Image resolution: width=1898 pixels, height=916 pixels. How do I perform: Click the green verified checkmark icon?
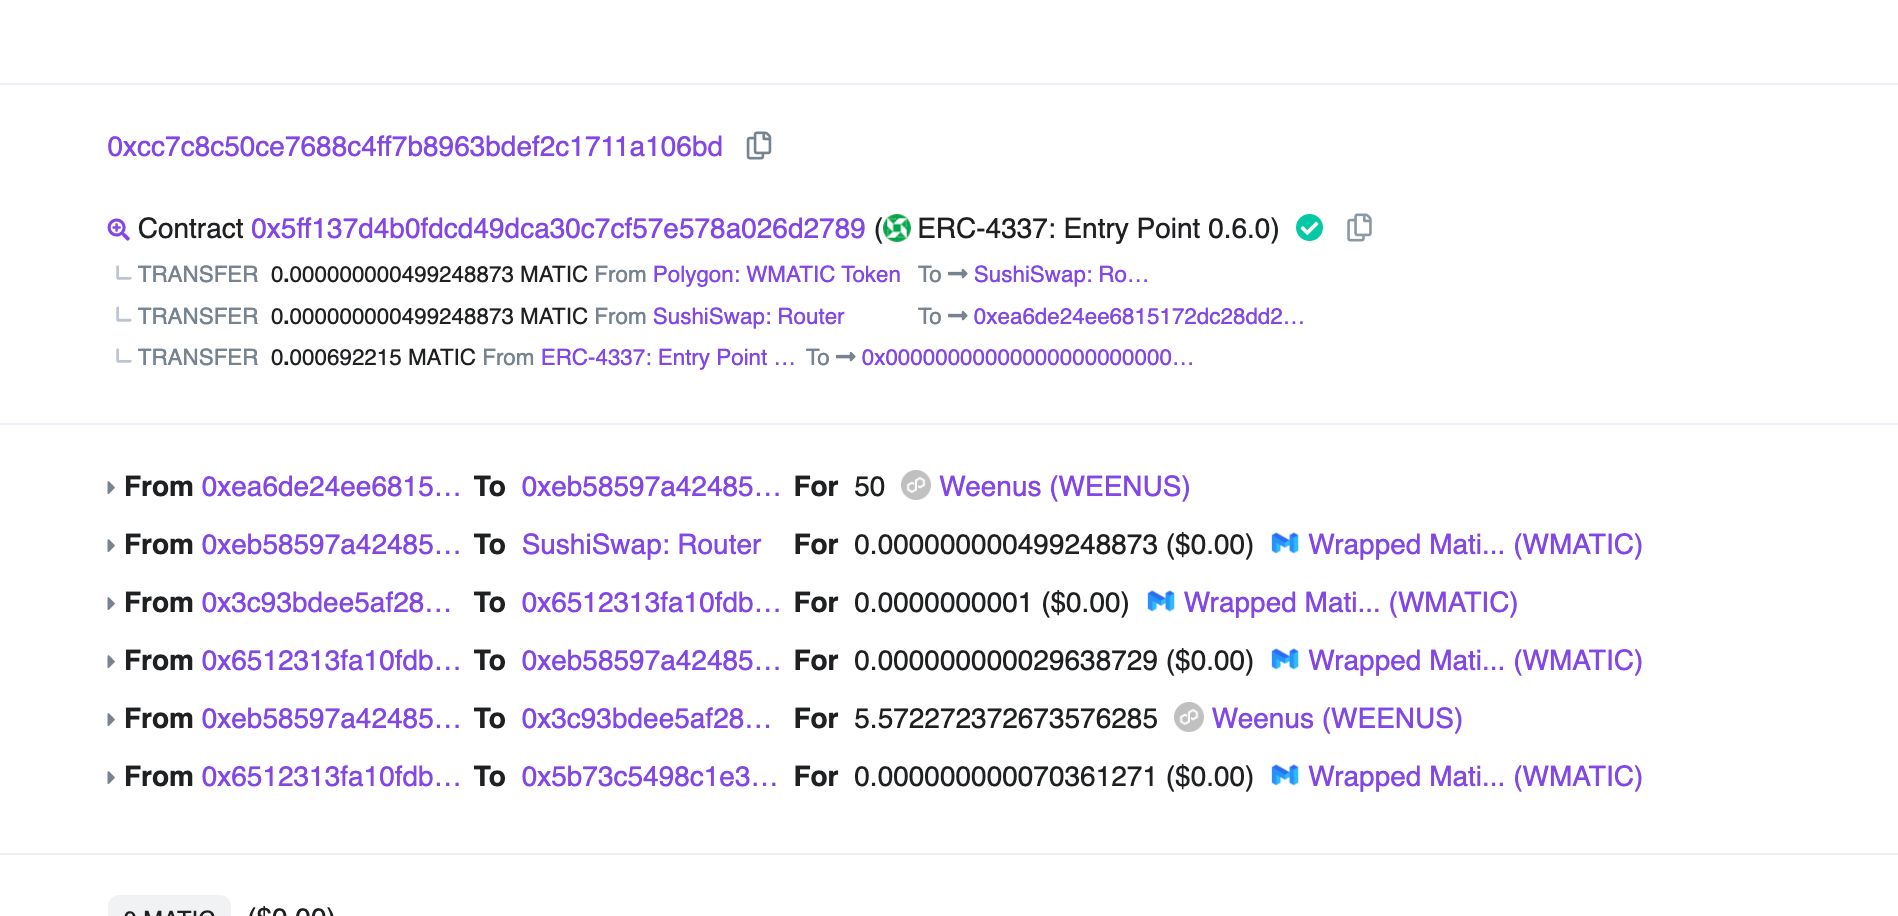1309,228
